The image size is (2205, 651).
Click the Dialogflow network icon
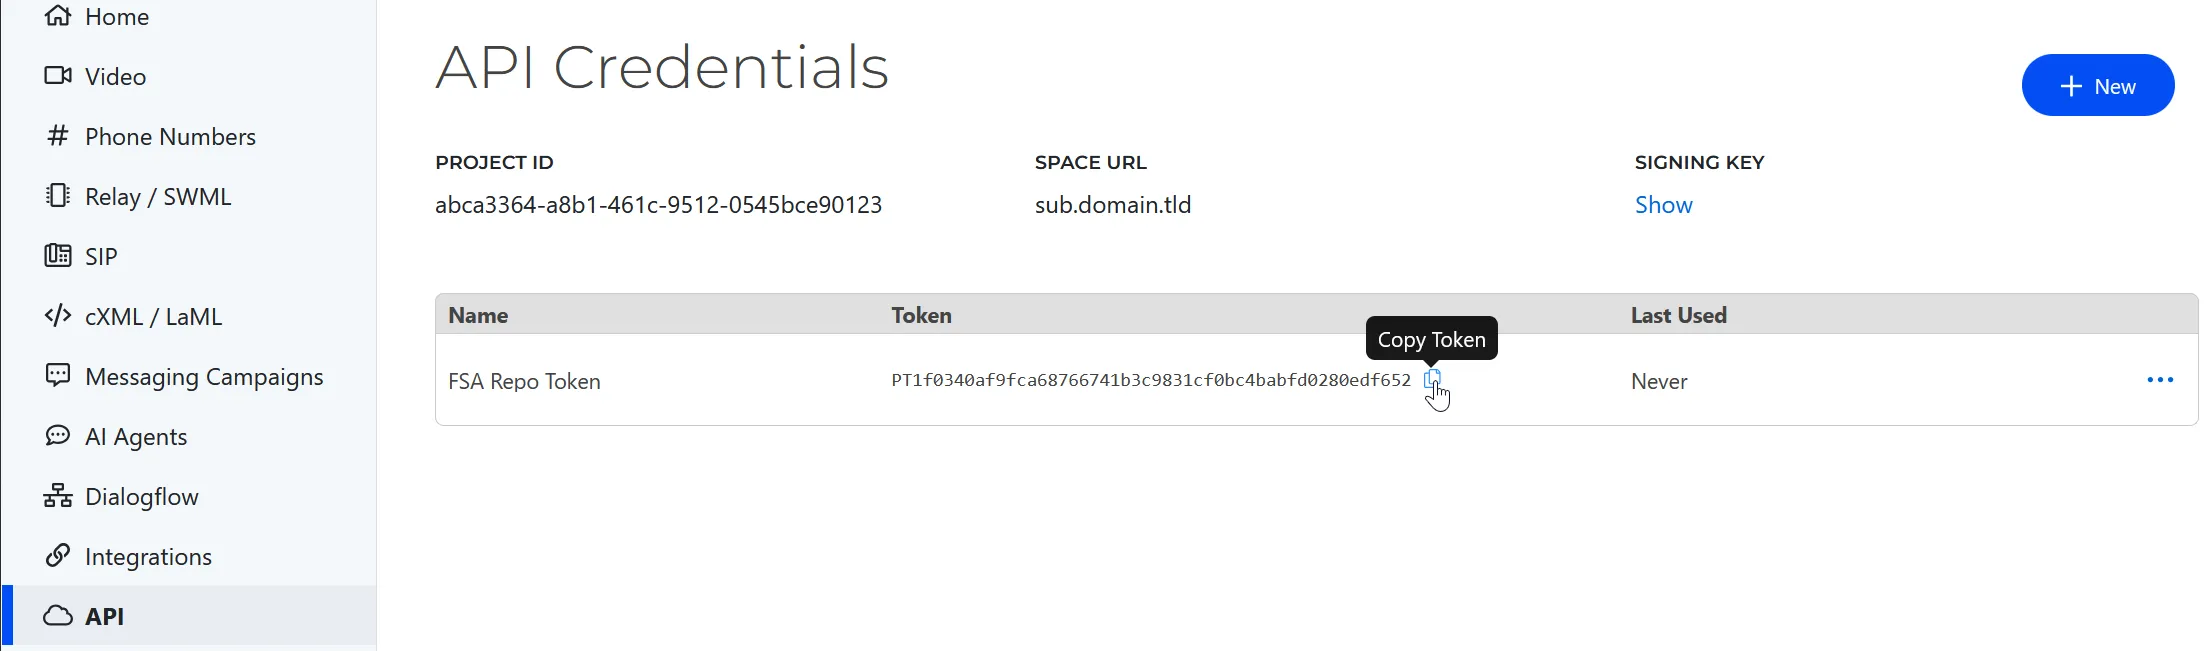tap(58, 496)
